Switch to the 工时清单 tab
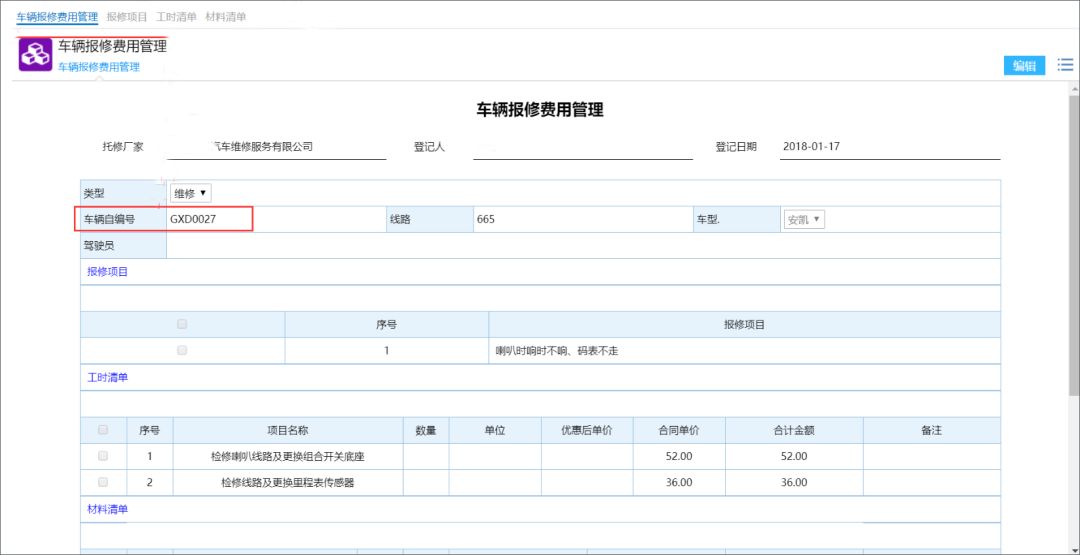This screenshot has width=1080, height=555. click(176, 17)
